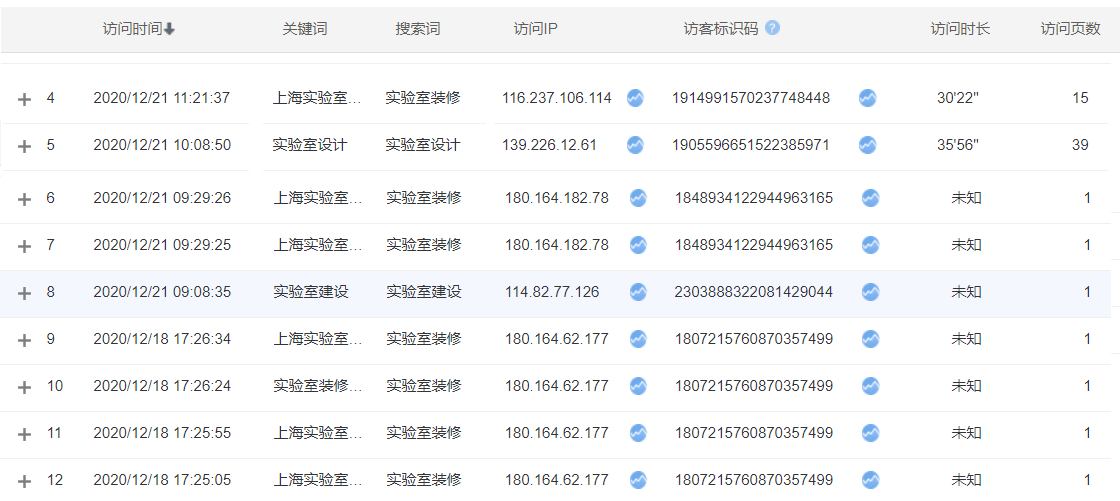Click help question mark beside 访客标识码
Viewport: 1120px width, 501px height.
click(x=772, y=28)
